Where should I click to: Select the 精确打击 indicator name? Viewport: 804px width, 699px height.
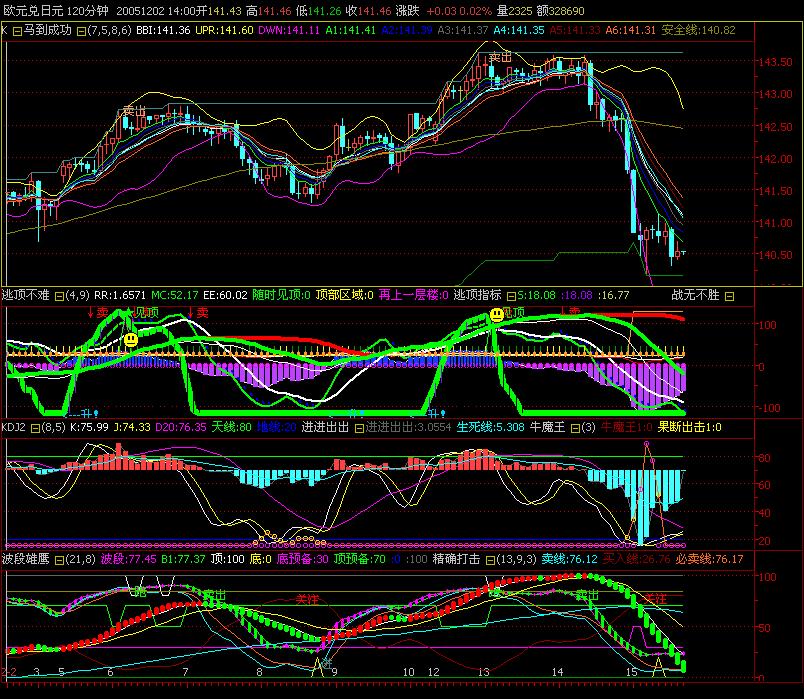tap(456, 559)
